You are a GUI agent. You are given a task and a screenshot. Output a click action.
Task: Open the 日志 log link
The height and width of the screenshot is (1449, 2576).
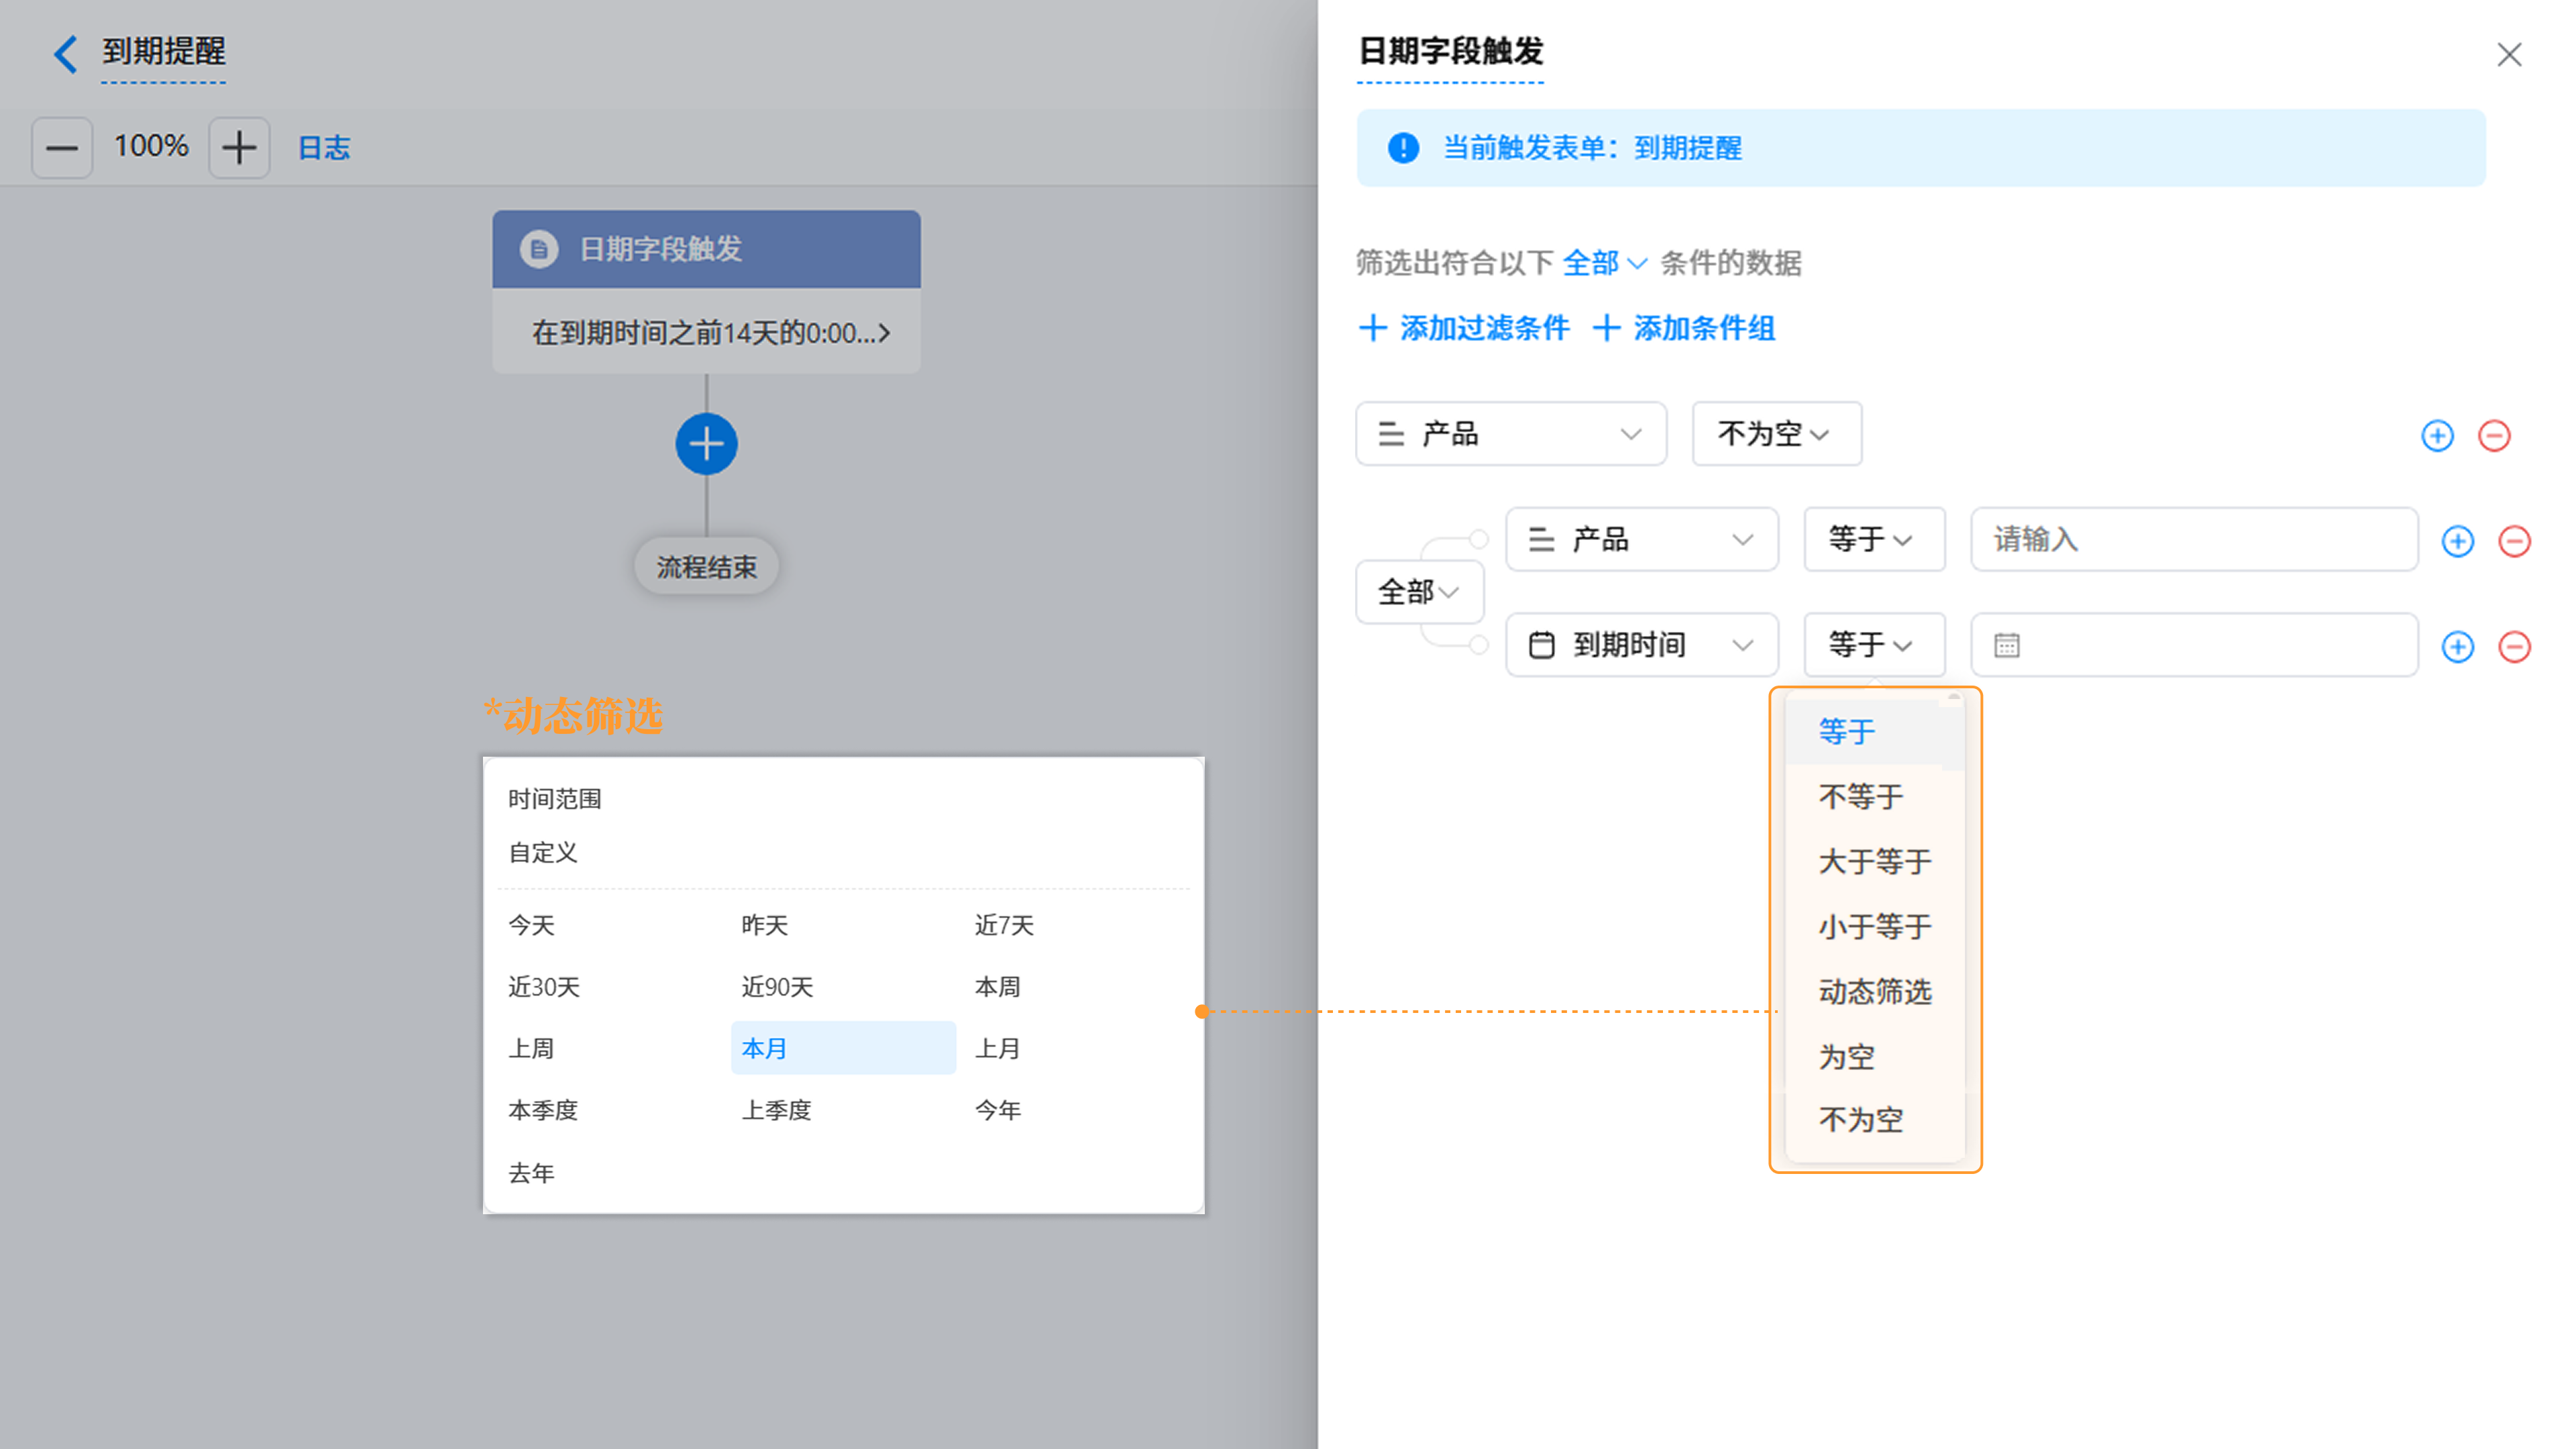click(x=324, y=148)
